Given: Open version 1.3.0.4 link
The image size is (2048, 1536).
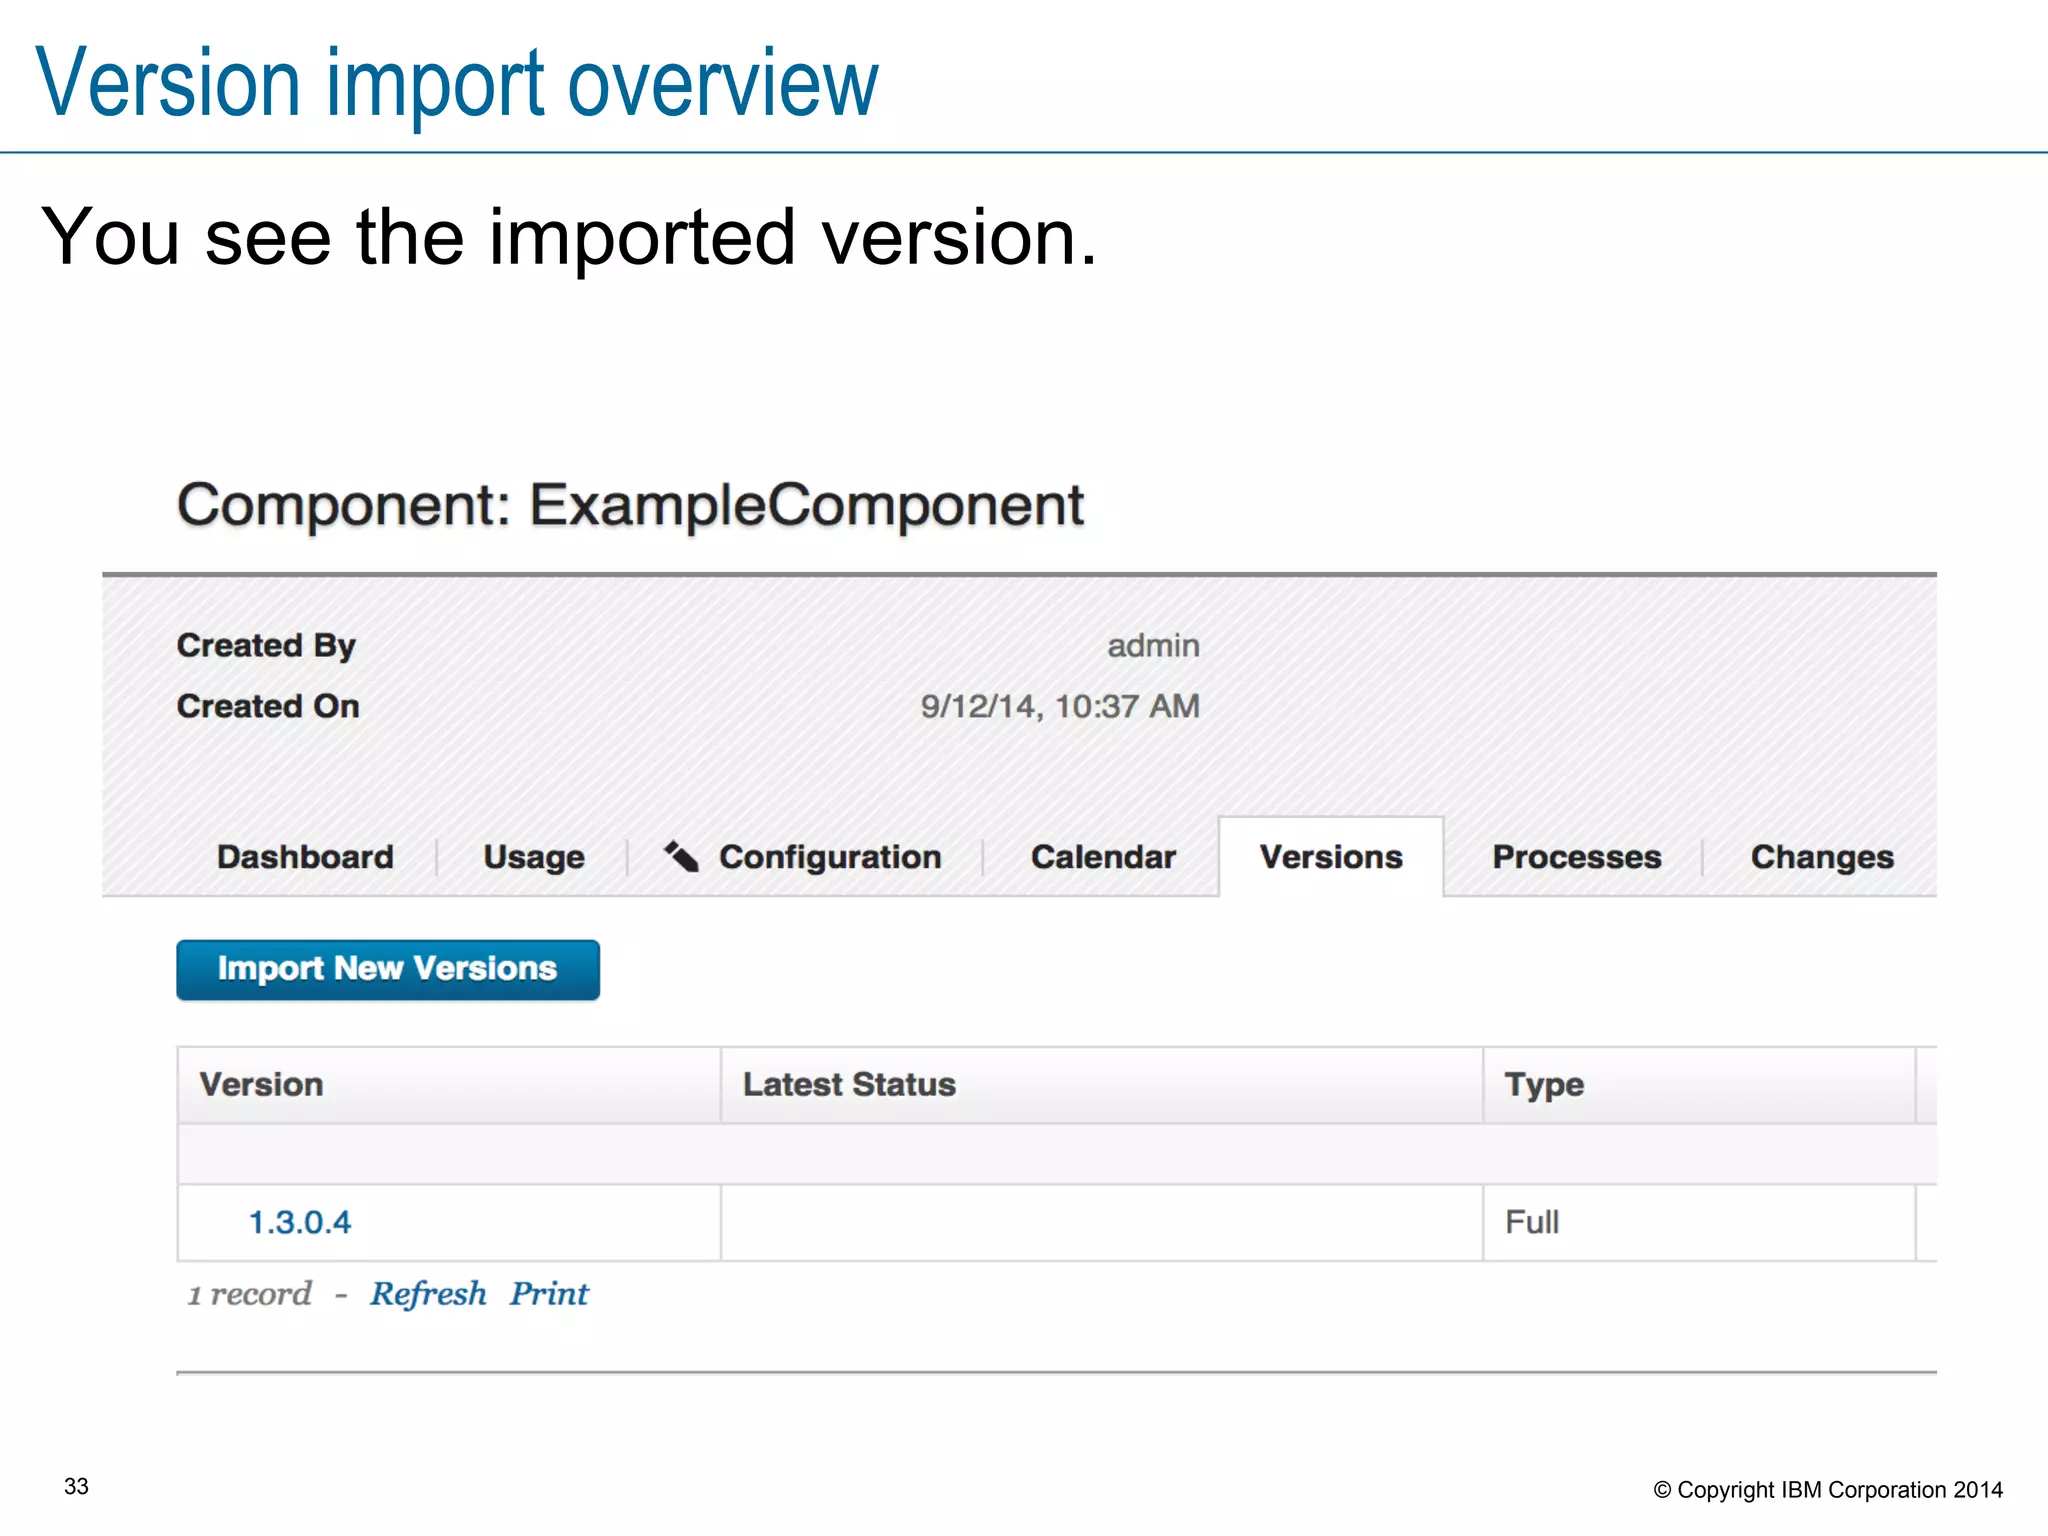Looking at the screenshot, I should click(x=300, y=1222).
